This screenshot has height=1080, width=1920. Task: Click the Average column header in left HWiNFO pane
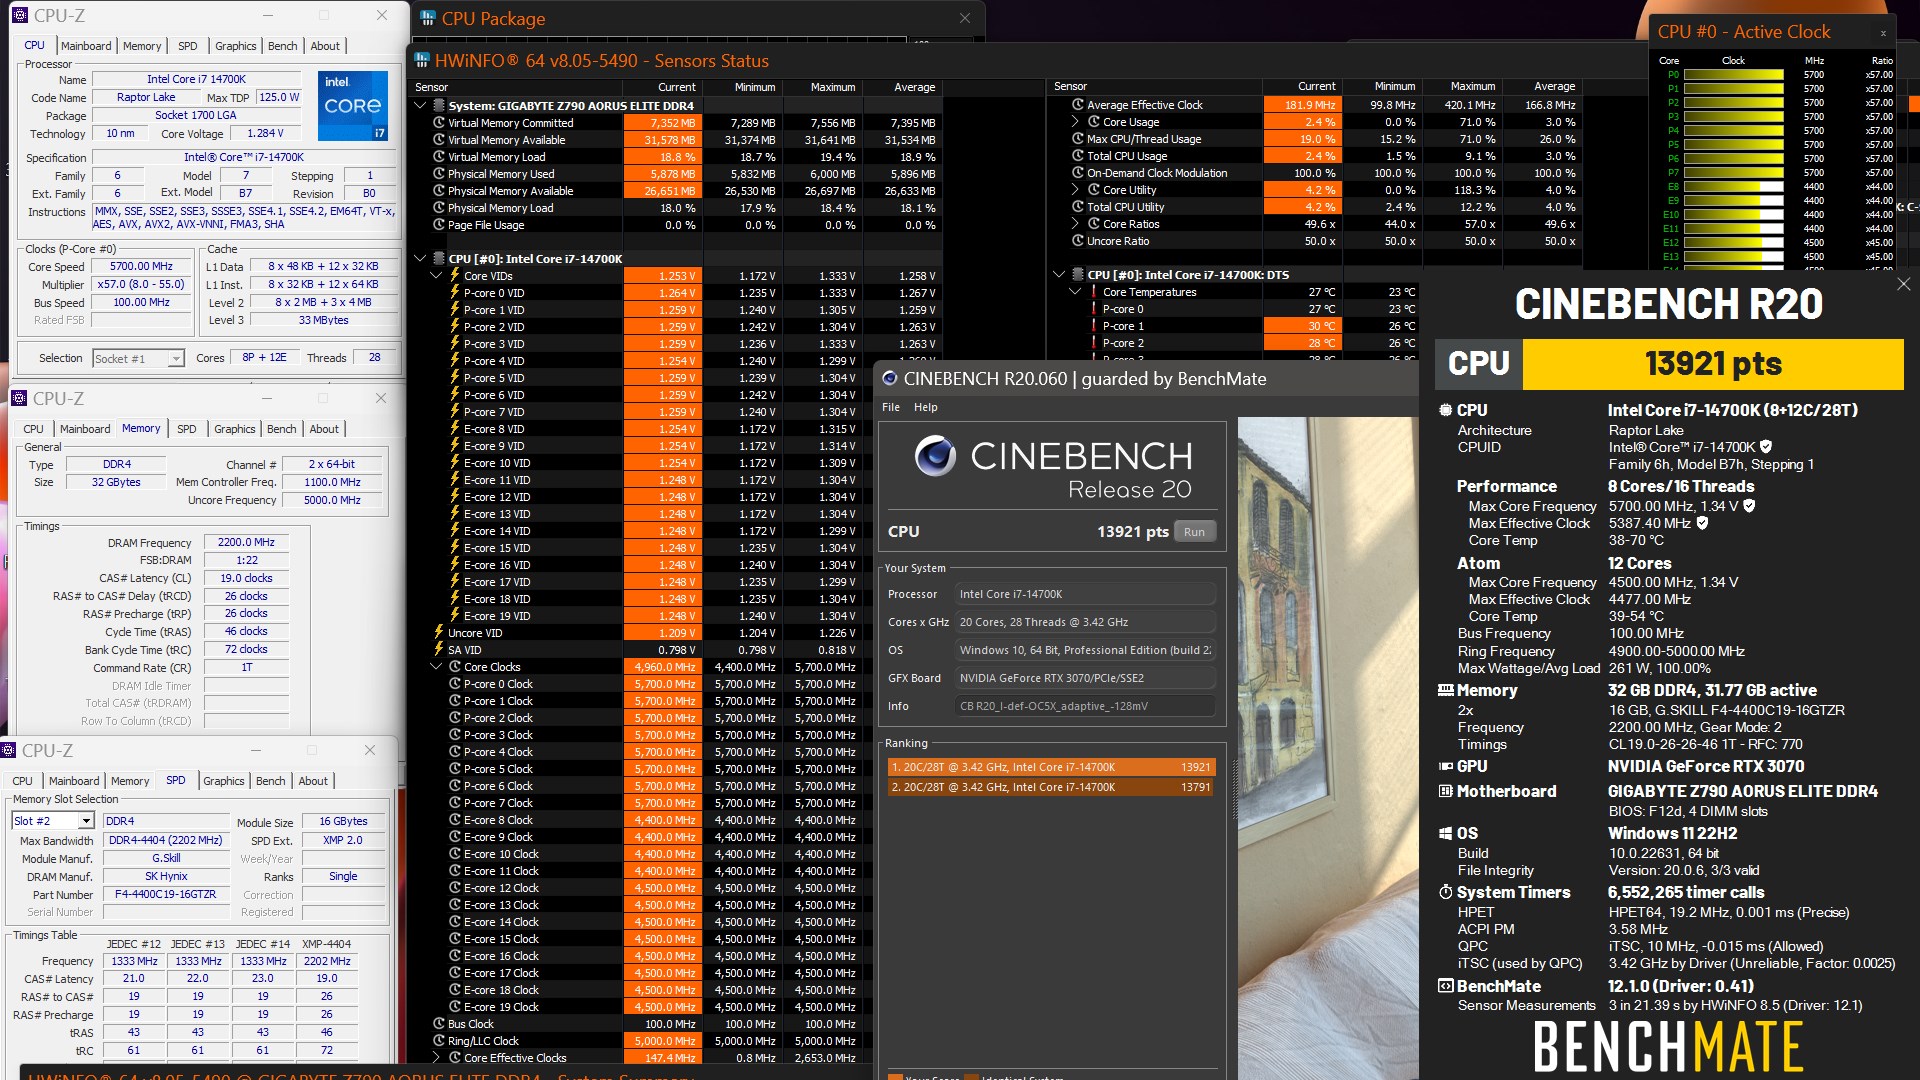click(x=914, y=87)
